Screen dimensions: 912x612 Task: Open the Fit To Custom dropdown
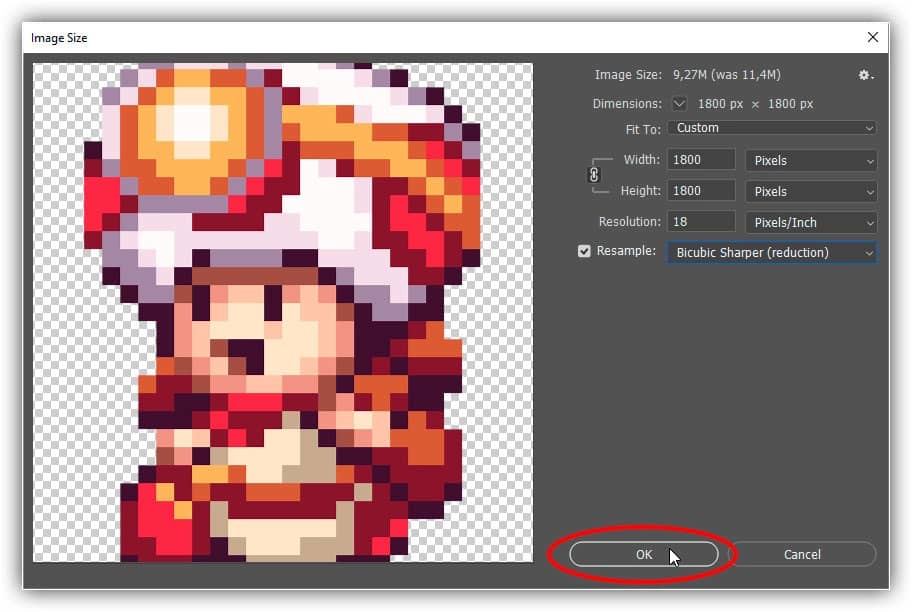click(771, 128)
